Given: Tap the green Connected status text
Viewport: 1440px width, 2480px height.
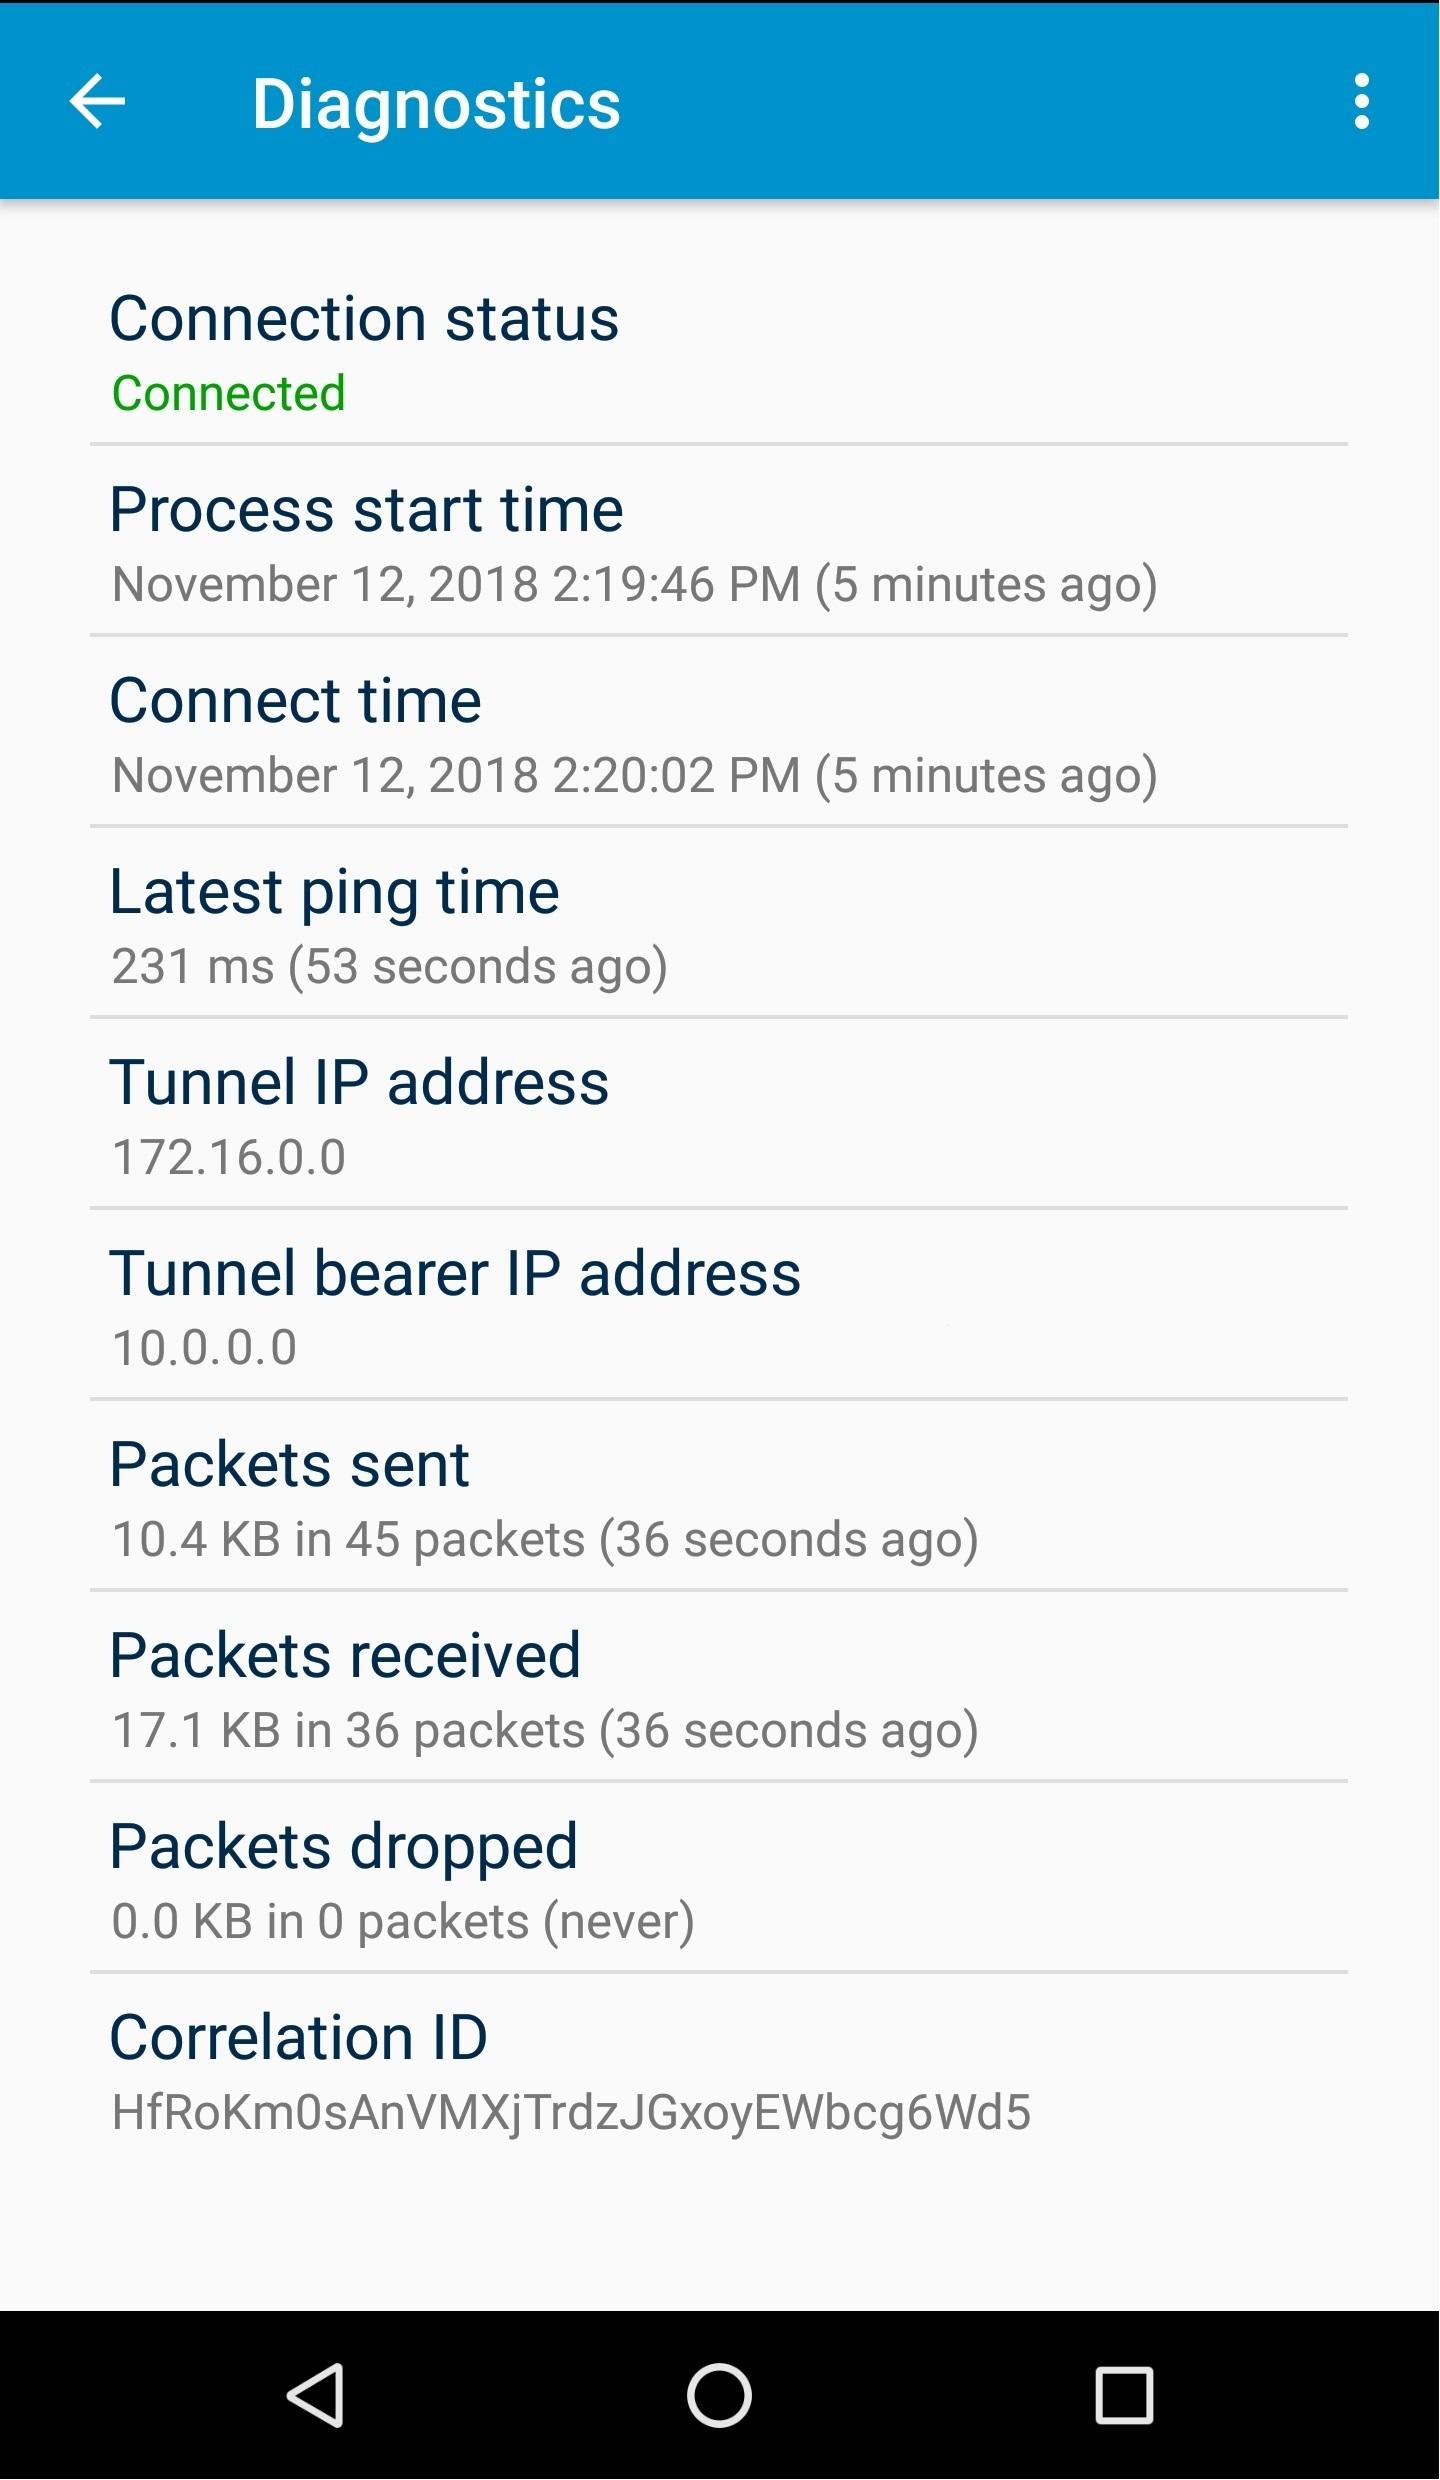Looking at the screenshot, I should click(x=229, y=393).
